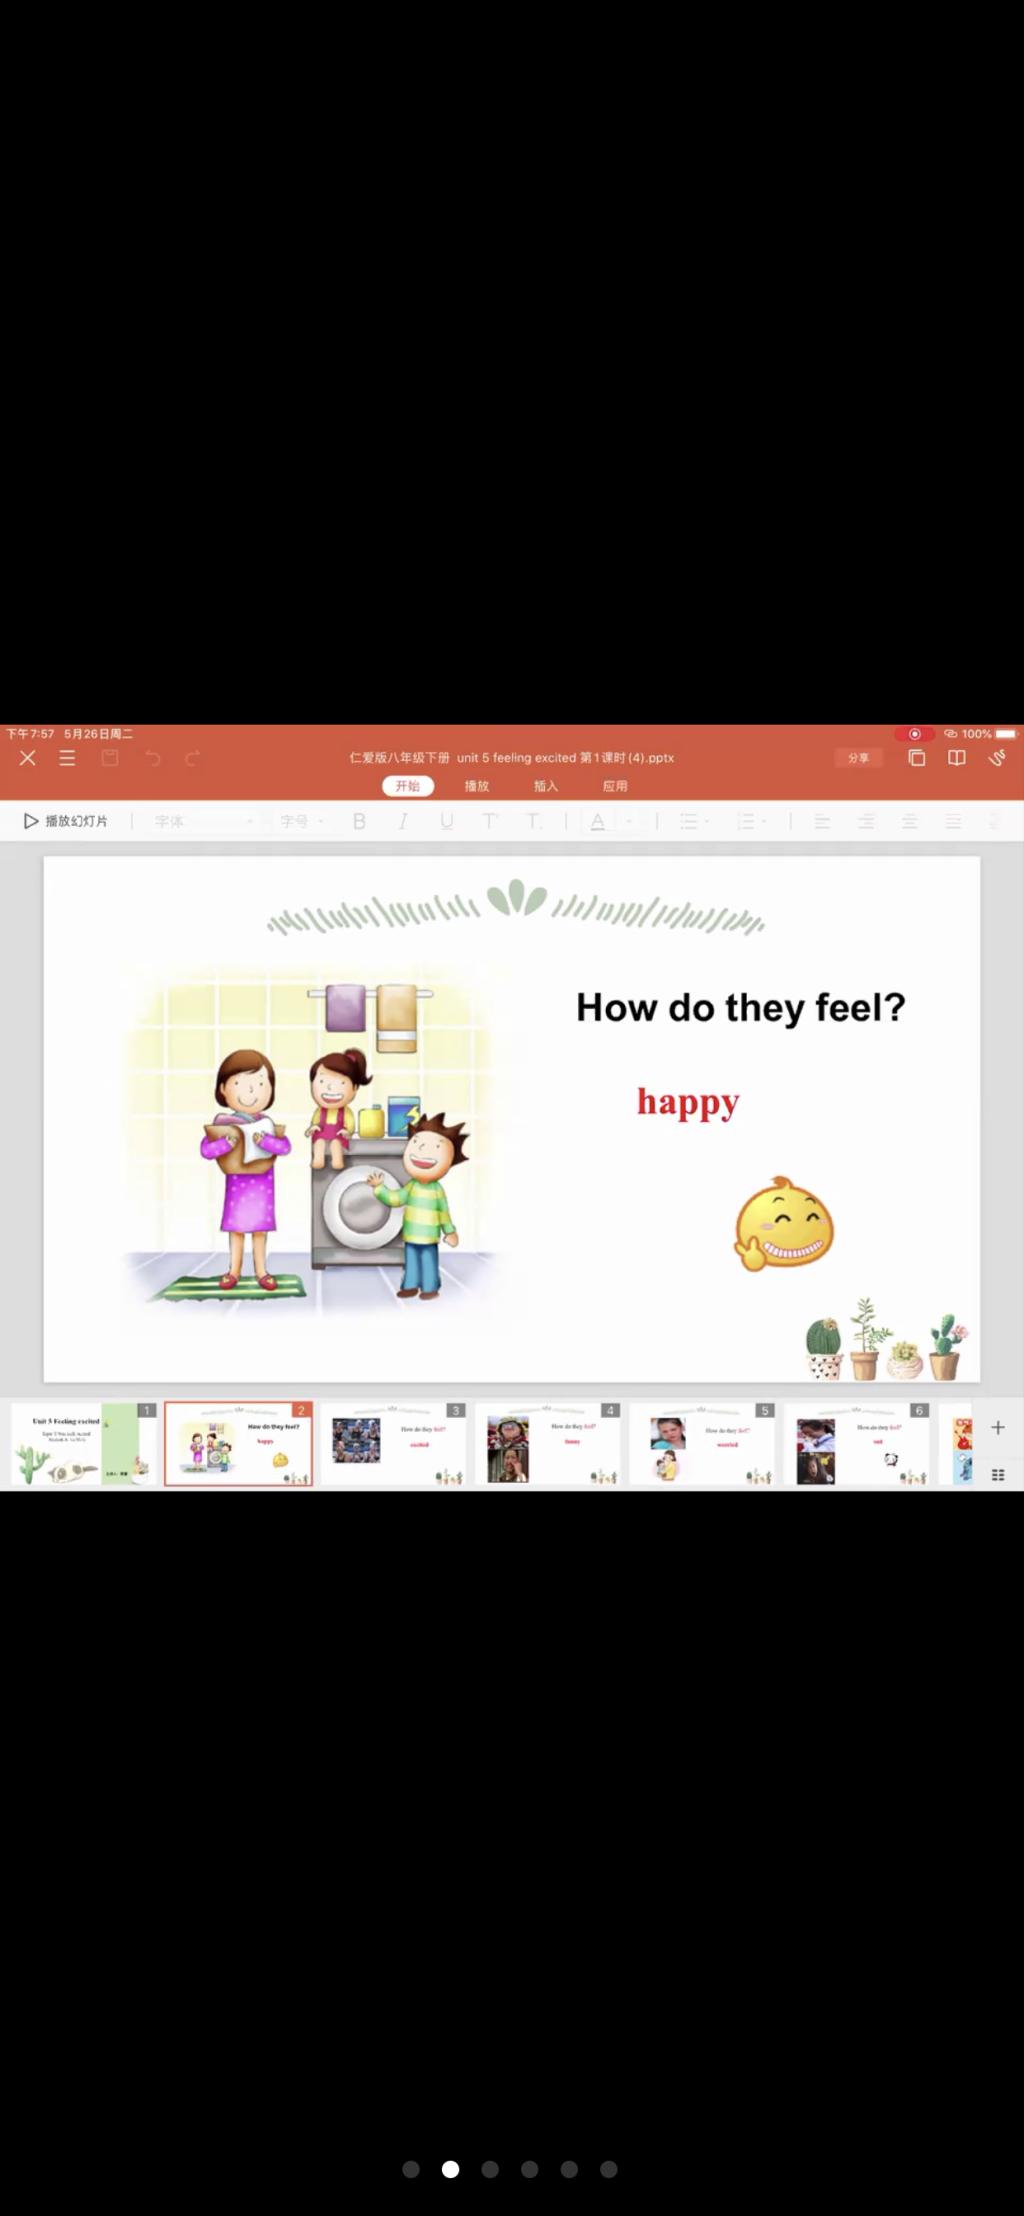The image size is (1024, 2216).
Task: Toggle italic formatting I
Action: (x=403, y=821)
